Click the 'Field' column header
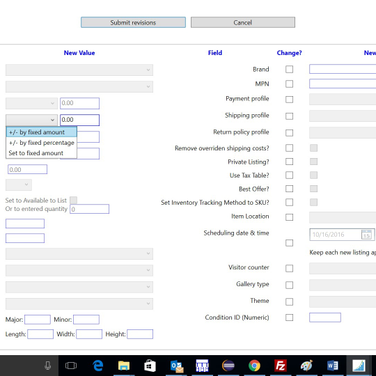This screenshot has height=376, width=376. click(x=215, y=53)
